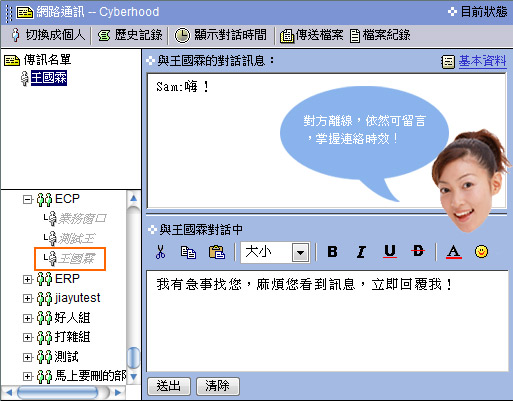Click the 測試 group icon
The image size is (513, 401).
pos(44,357)
